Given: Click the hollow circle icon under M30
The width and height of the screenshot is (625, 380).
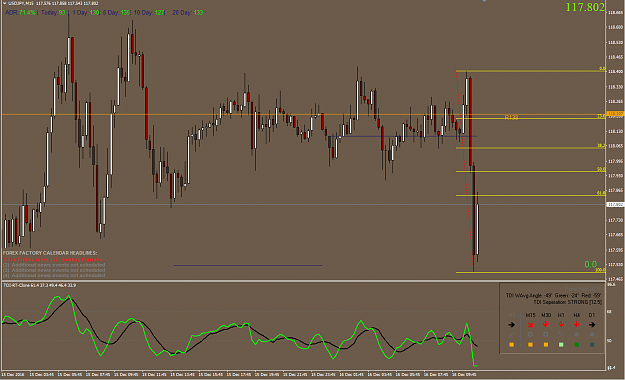Looking at the screenshot, I should coord(546,335).
